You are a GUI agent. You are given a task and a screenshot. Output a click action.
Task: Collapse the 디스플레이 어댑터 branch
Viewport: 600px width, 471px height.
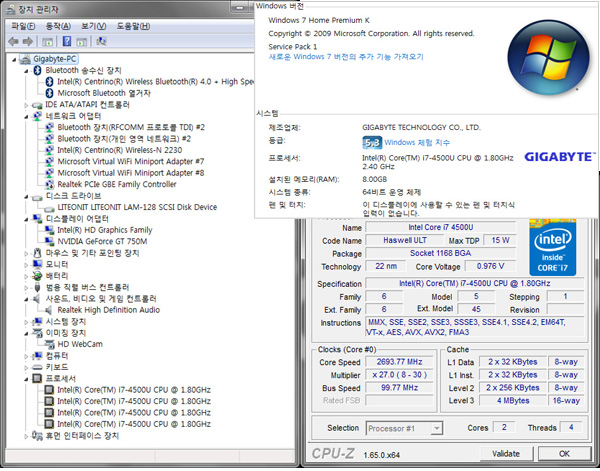click(x=26, y=220)
